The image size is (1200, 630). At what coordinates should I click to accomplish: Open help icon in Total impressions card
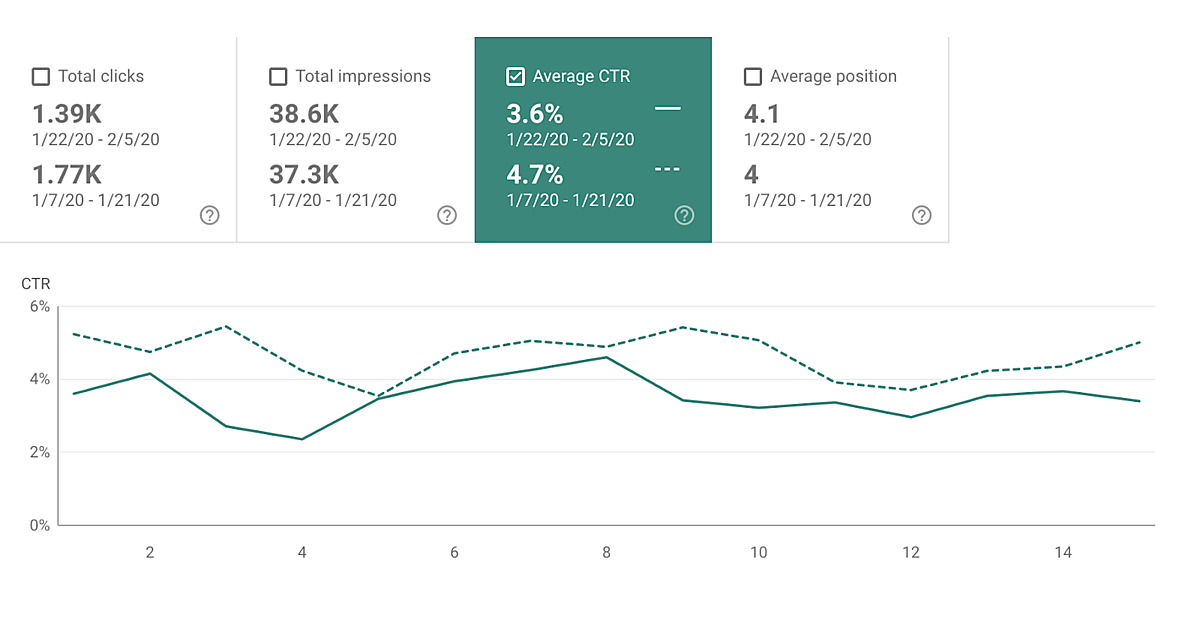[x=447, y=215]
